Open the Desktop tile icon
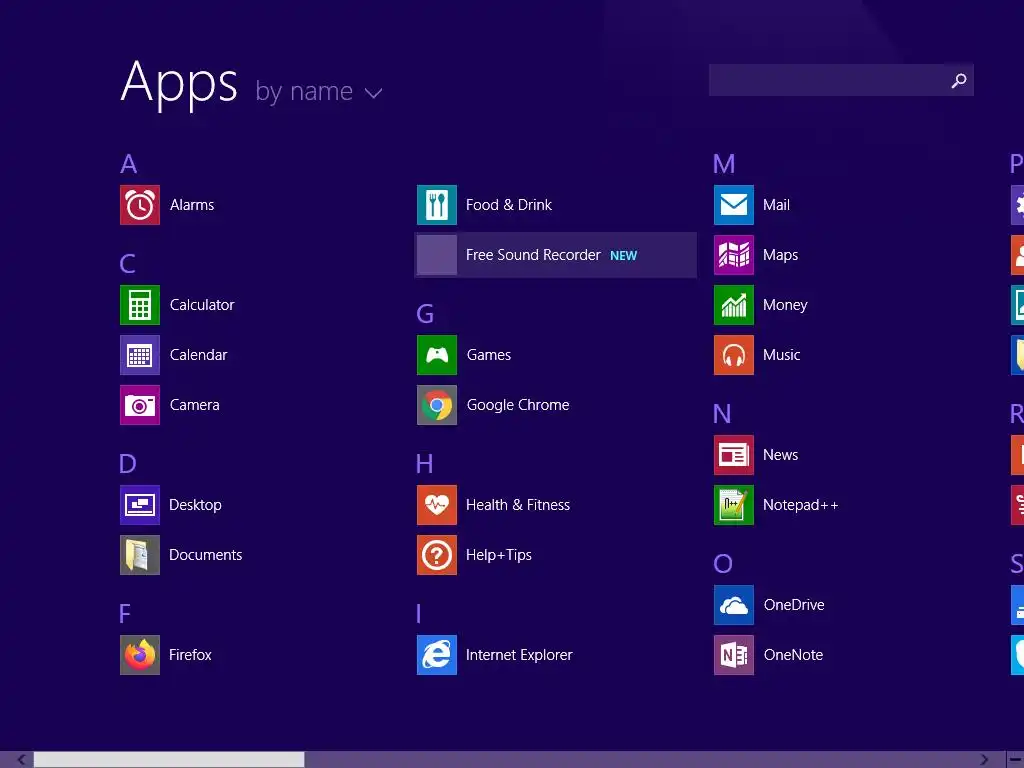1024x768 pixels. tap(140, 505)
